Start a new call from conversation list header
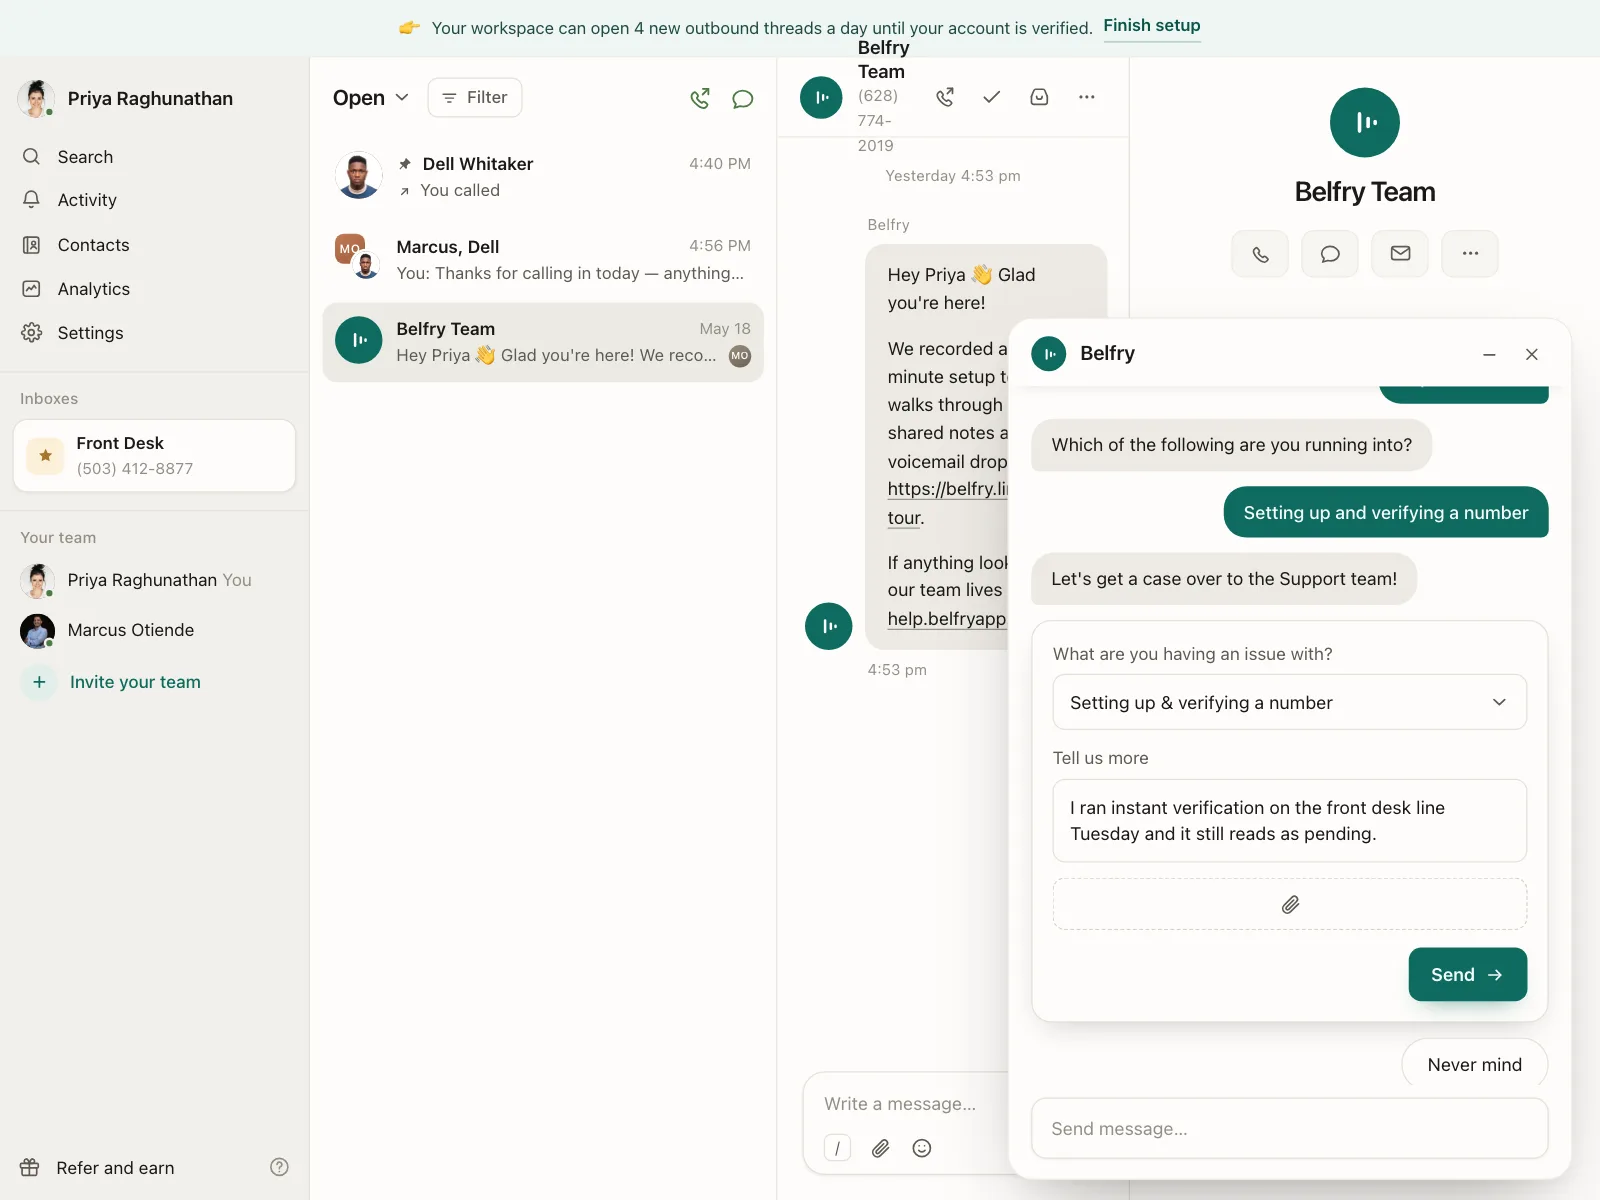Viewport: 1600px width, 1200px height. pyautogui.click(x=700, y=98)
